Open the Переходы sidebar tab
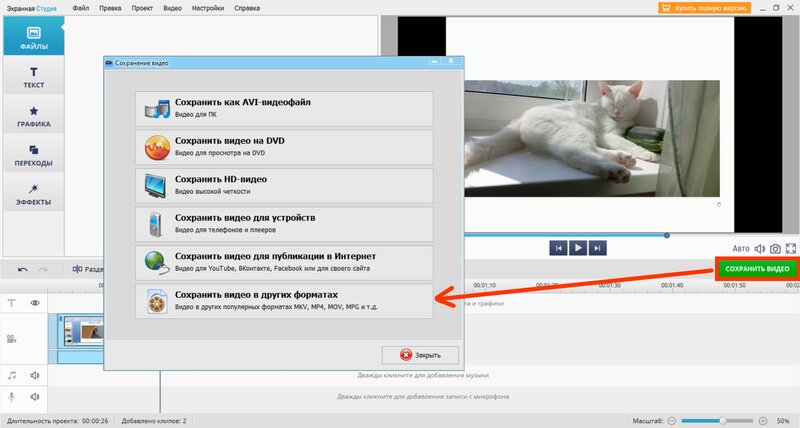 (x=34, y=154)
